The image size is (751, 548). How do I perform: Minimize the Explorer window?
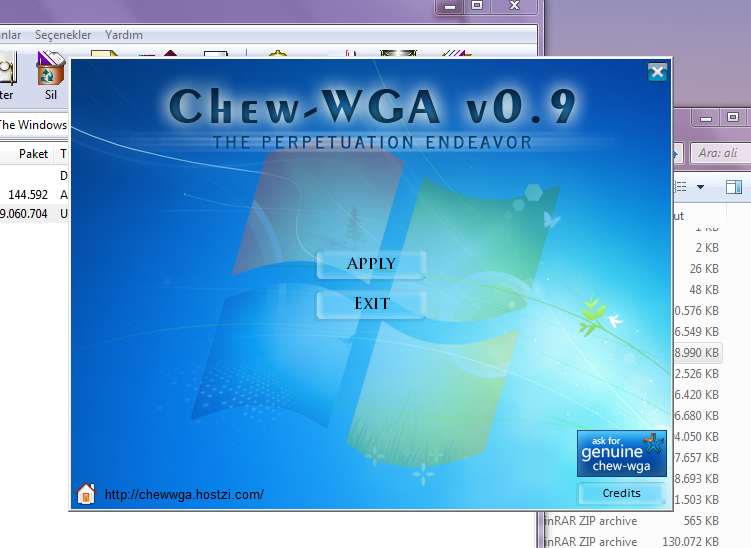pyautogui.click(x=706, y=118)
